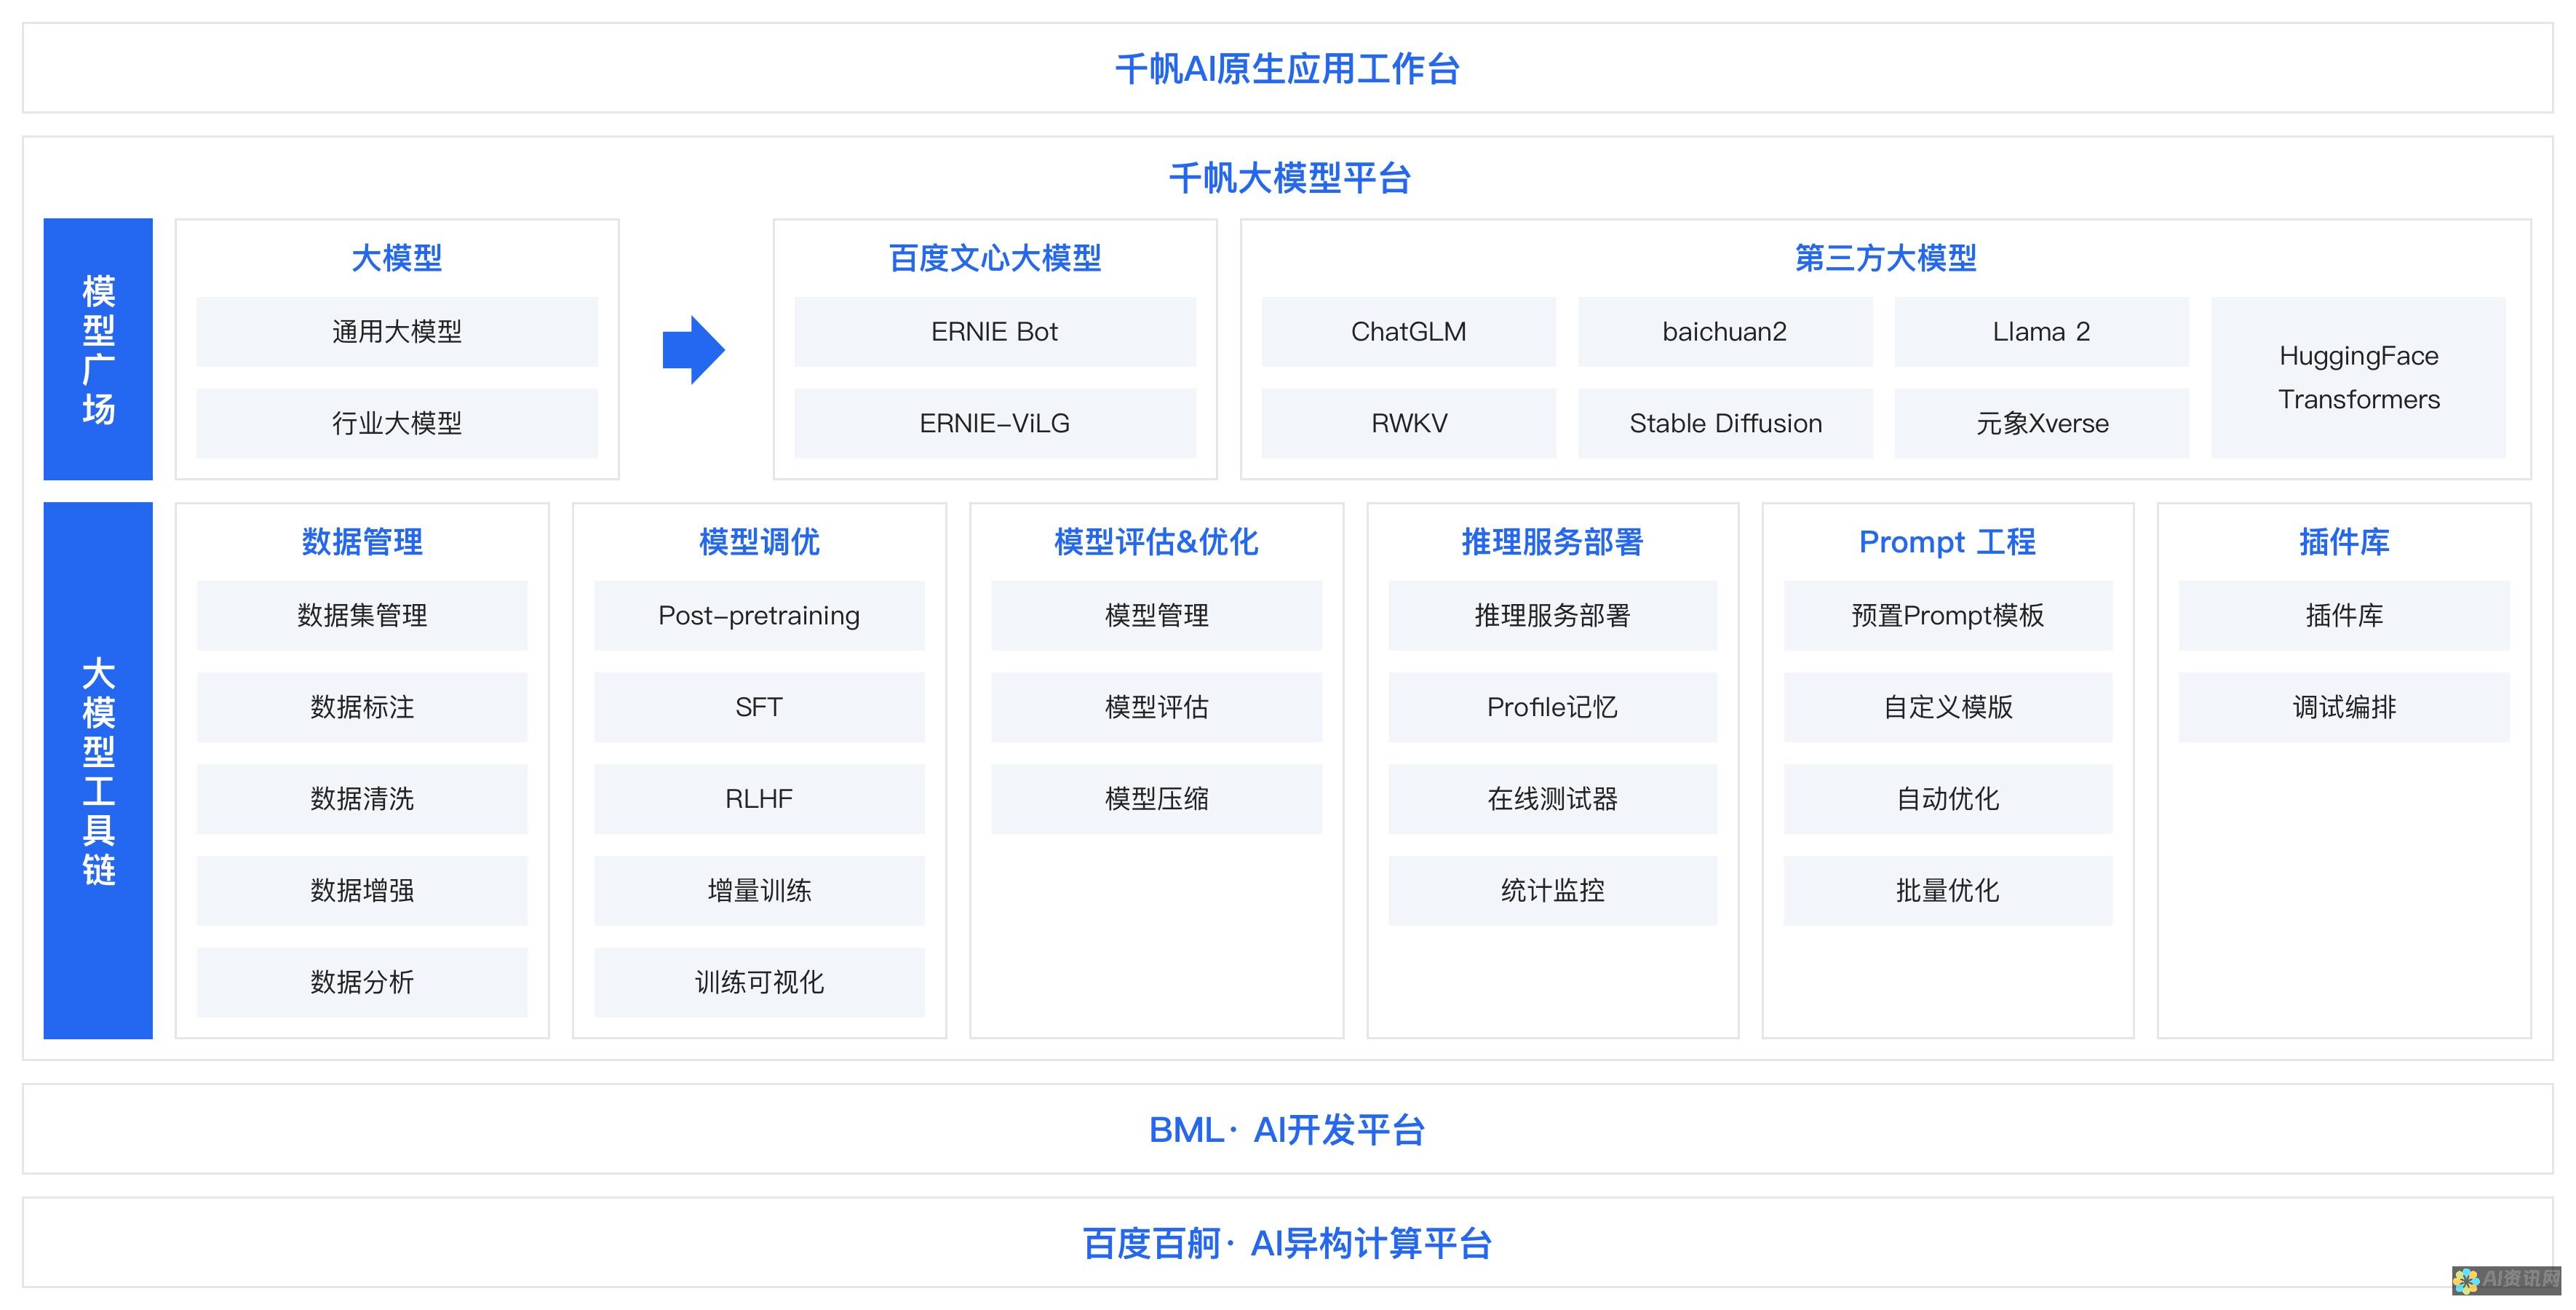Expand the 模型调优 toolchain section
Screen dimensions: 2576x1310
point(752,543)
